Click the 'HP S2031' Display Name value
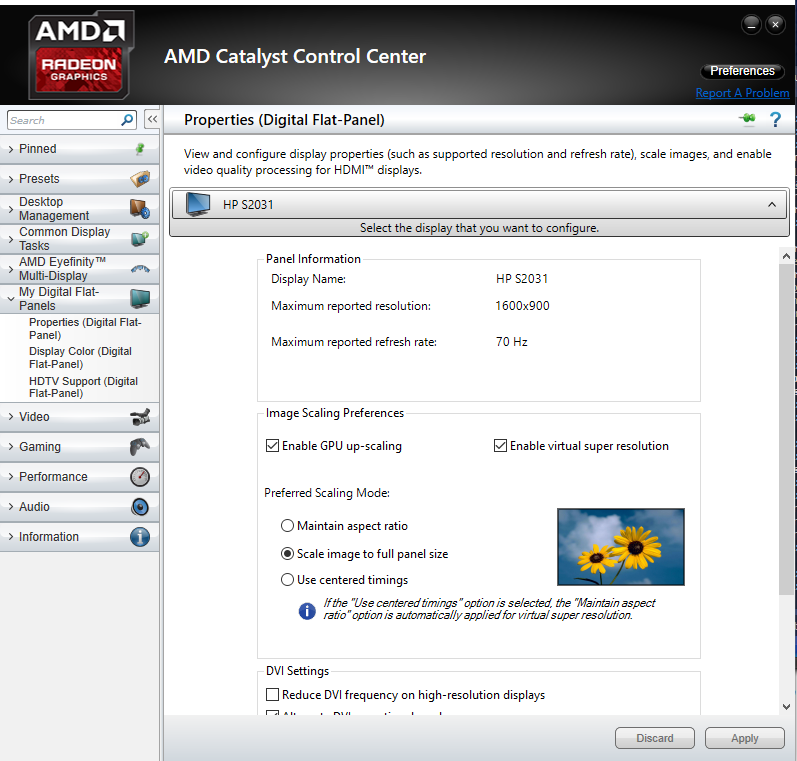797x761 pixels. tap(522, 279)
